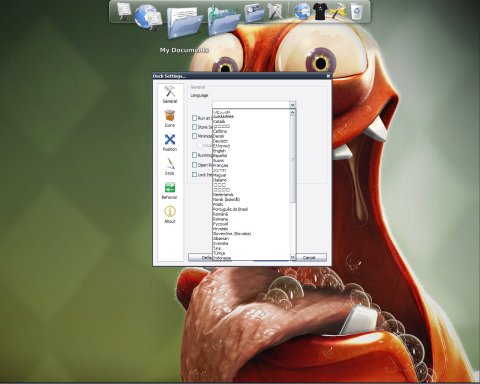Click the crossed tools icon in dock
Image resolution: width=480 pixels, height=384 pixels.
pos(275,11)
